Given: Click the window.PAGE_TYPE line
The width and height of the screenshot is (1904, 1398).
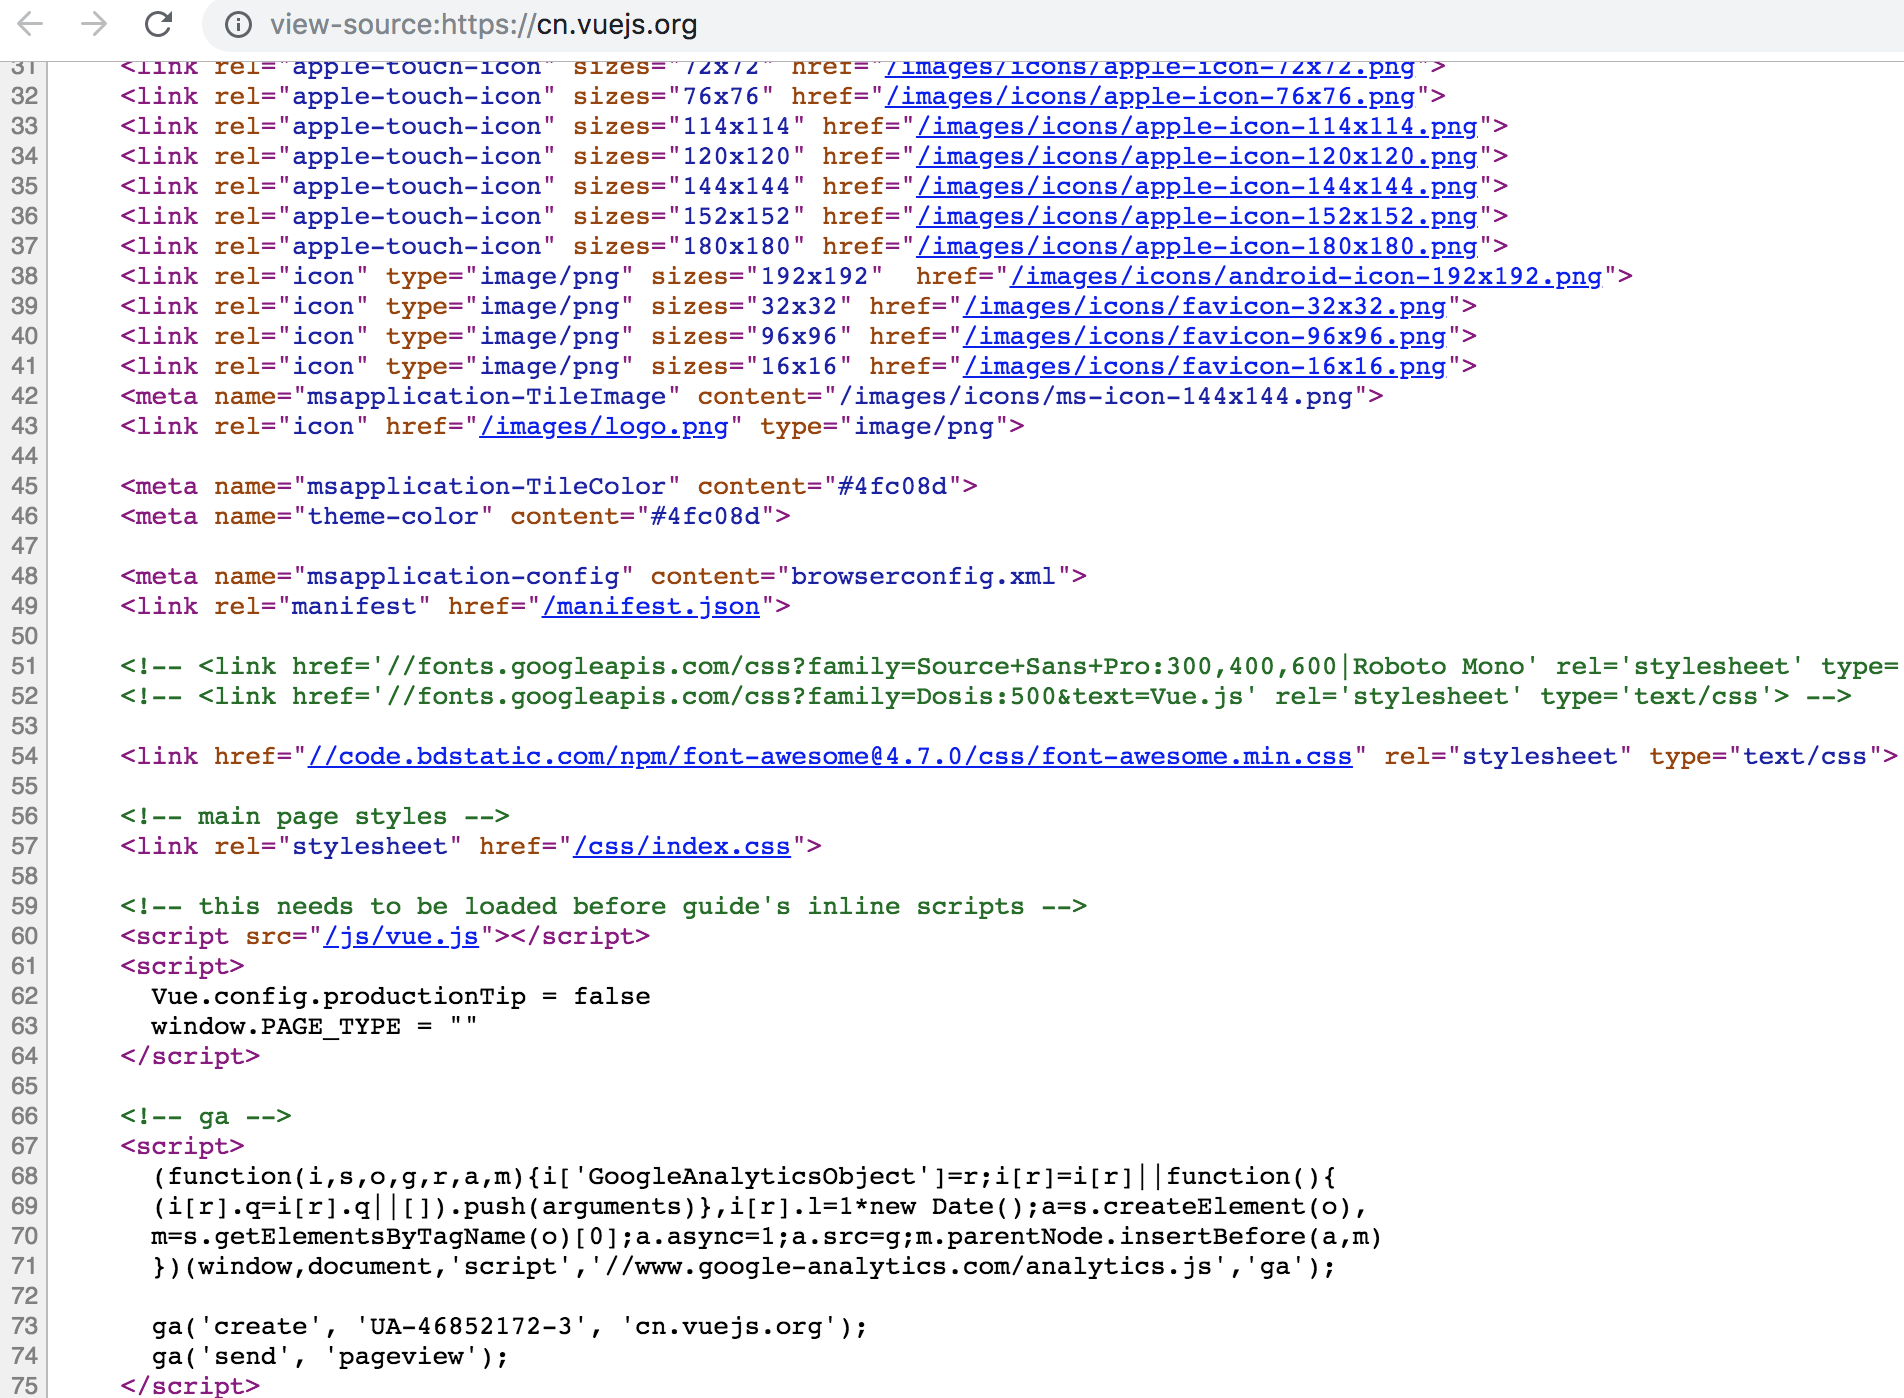Looking at the screenshot, I should (315, 1027).
